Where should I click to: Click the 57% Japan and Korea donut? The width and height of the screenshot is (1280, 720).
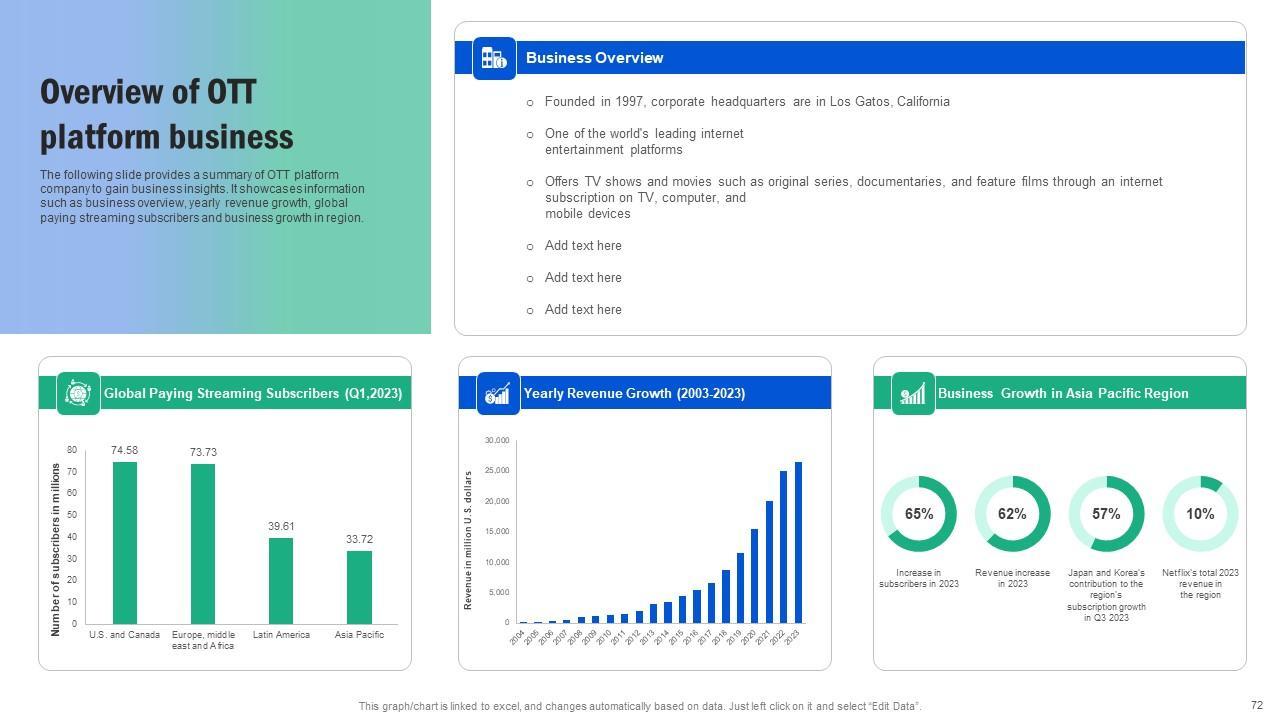1106,514
